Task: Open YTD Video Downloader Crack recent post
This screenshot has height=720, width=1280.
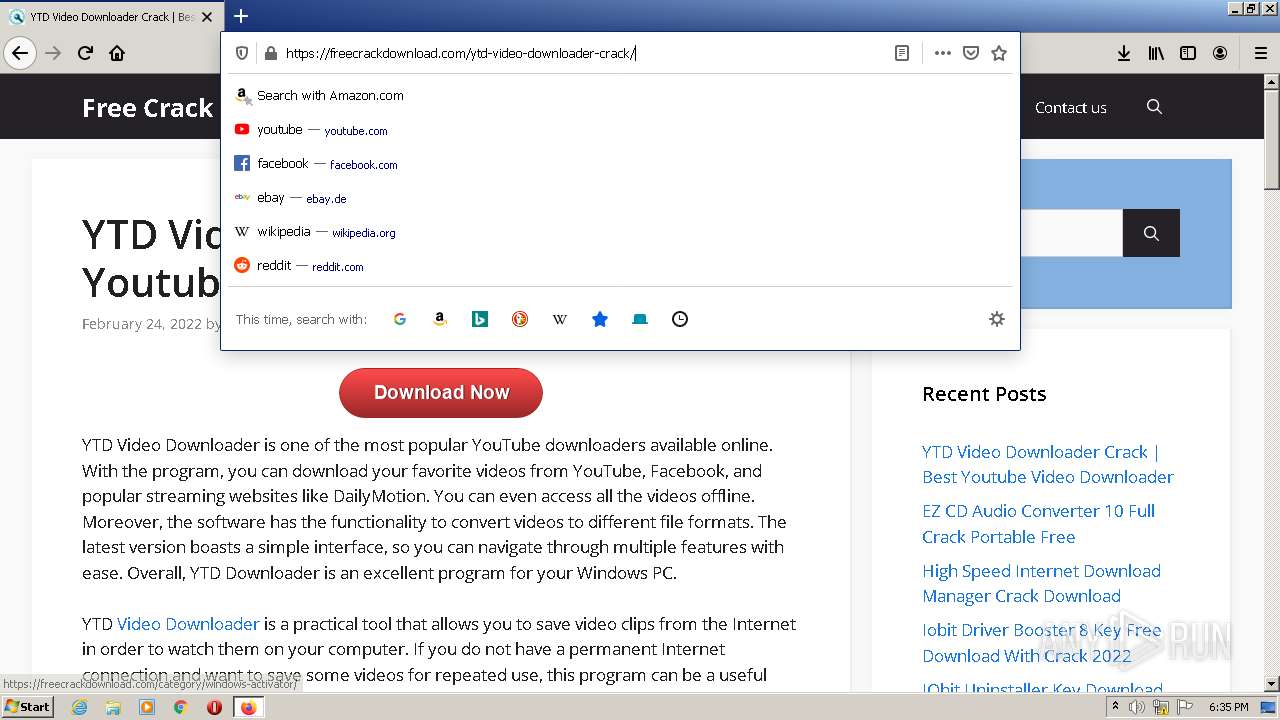Action: click(1048, 464)
